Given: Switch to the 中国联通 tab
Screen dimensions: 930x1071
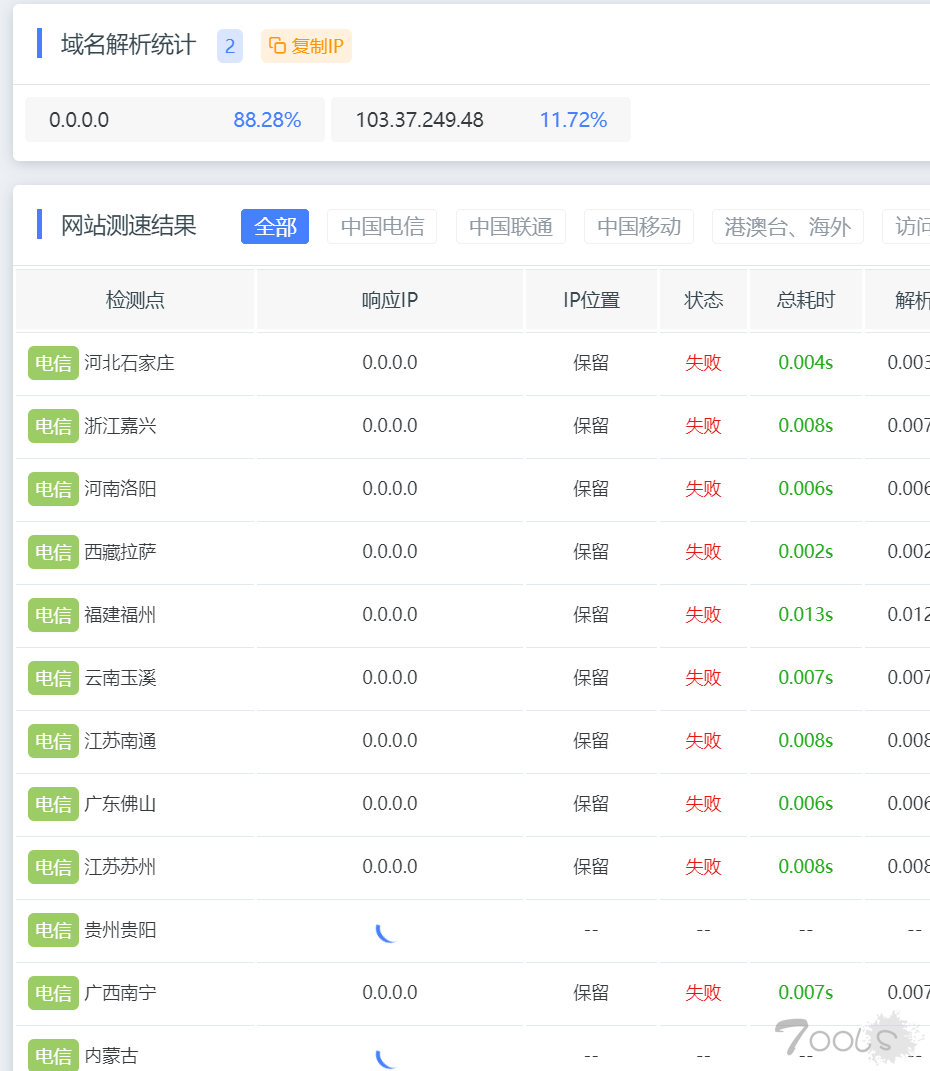Looking at the screenshot, I should tap(511, 227).
